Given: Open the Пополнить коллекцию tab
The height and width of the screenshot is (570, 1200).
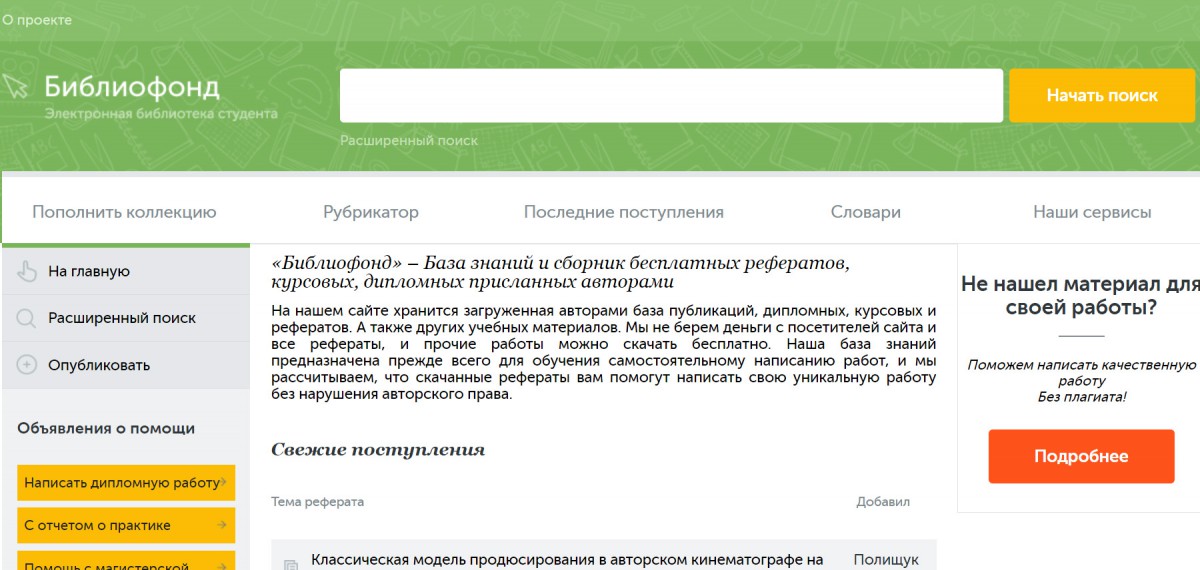Looking at the screenshot, I should pyautogui.click(x=124, y=212).
